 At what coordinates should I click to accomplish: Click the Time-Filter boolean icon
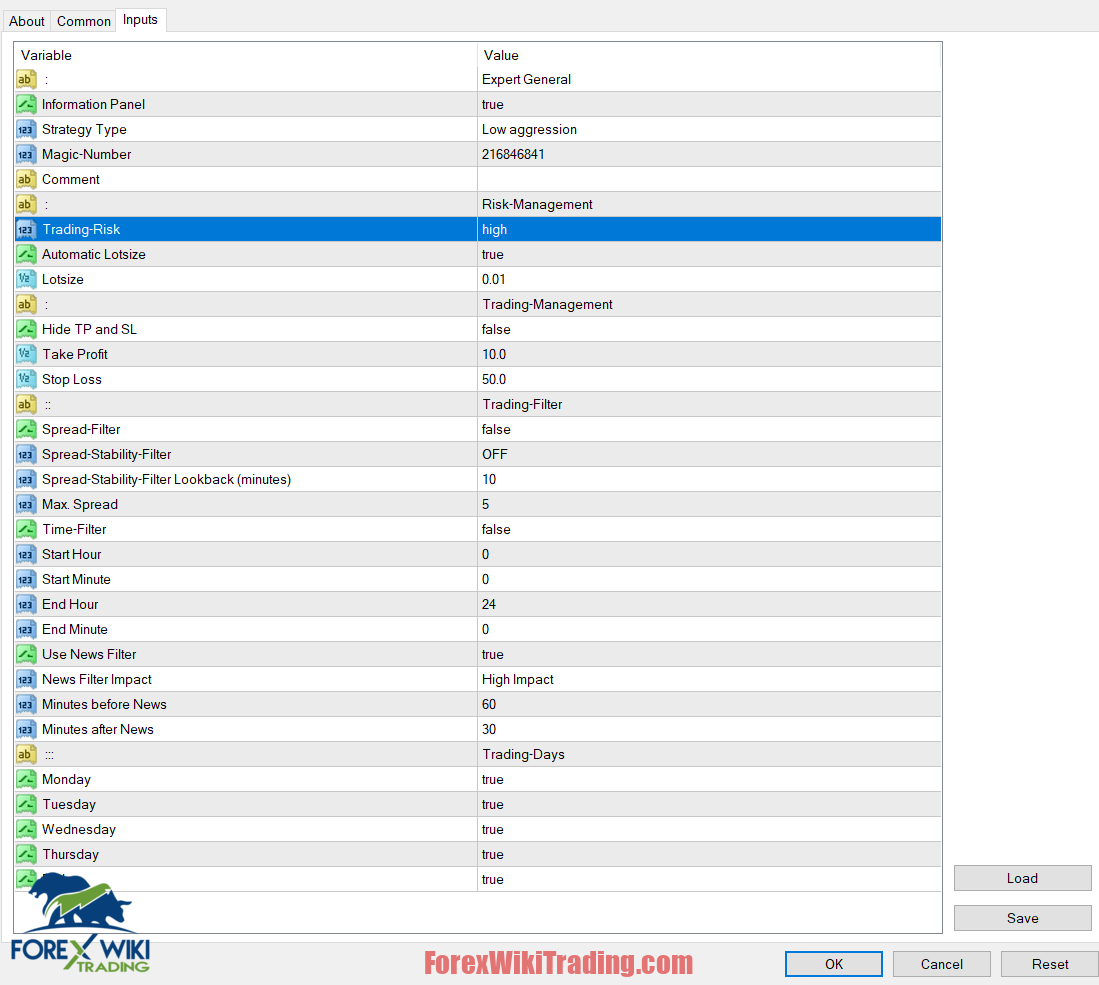click(26, 529)
